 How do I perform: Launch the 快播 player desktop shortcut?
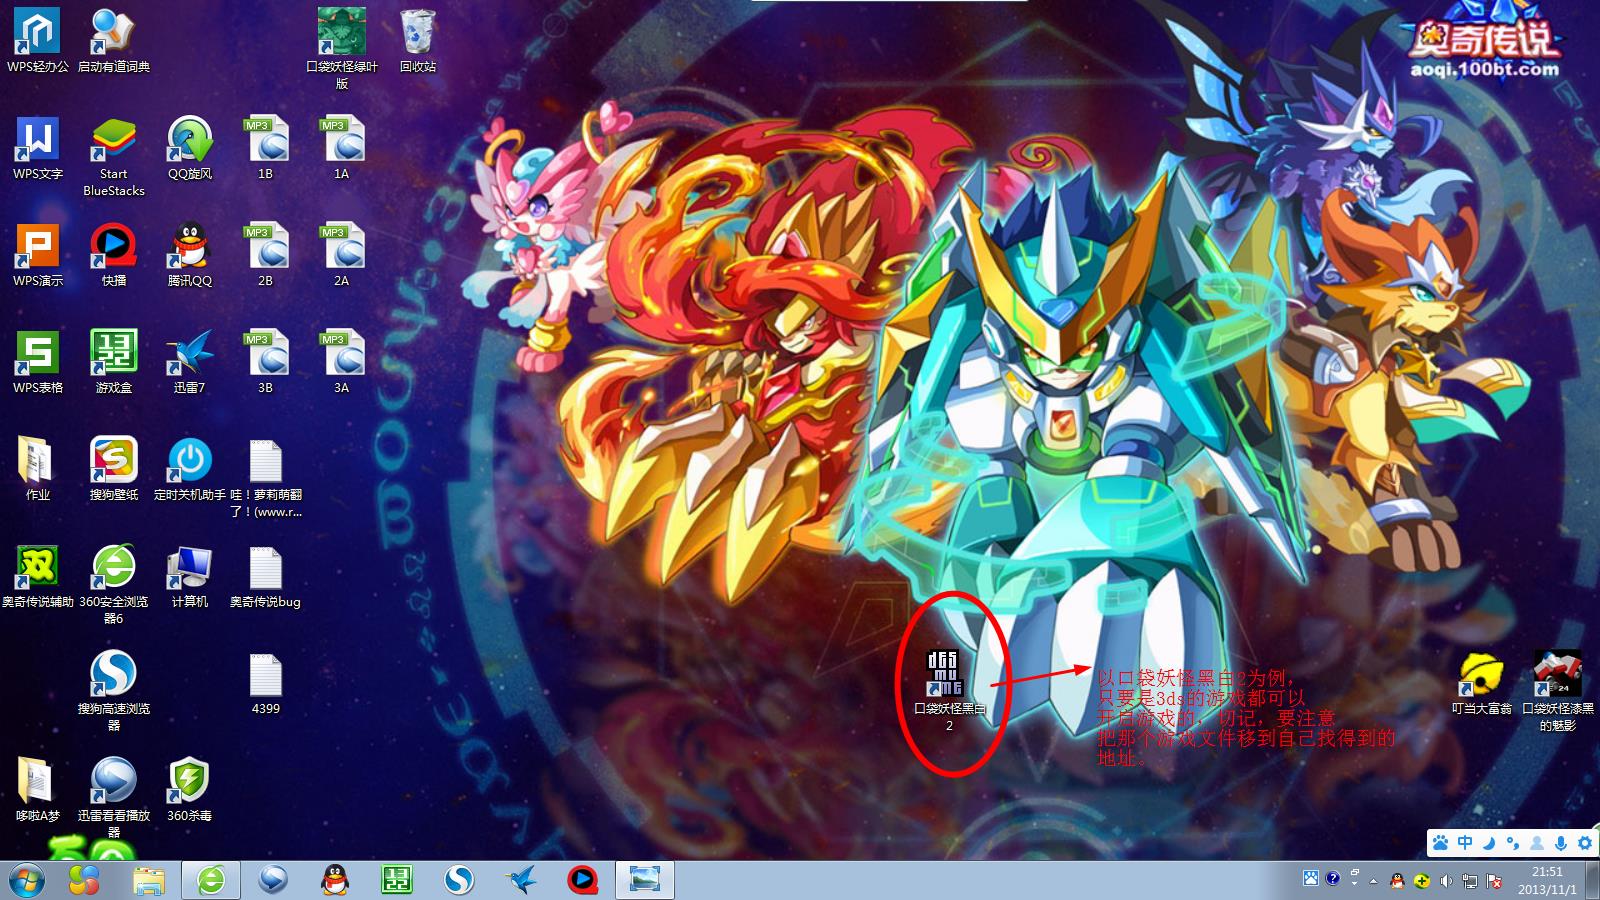tap(114, 255)
